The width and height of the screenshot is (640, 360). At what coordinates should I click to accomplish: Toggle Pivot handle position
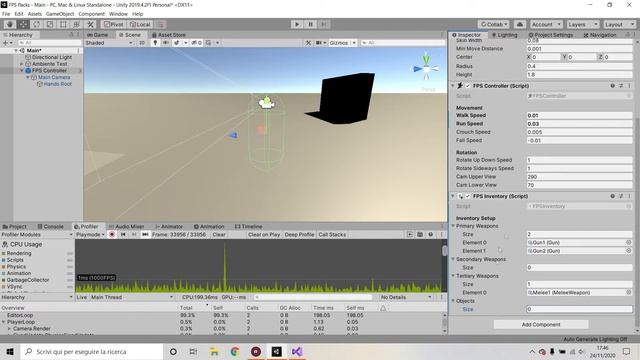[x=113, y=24]
